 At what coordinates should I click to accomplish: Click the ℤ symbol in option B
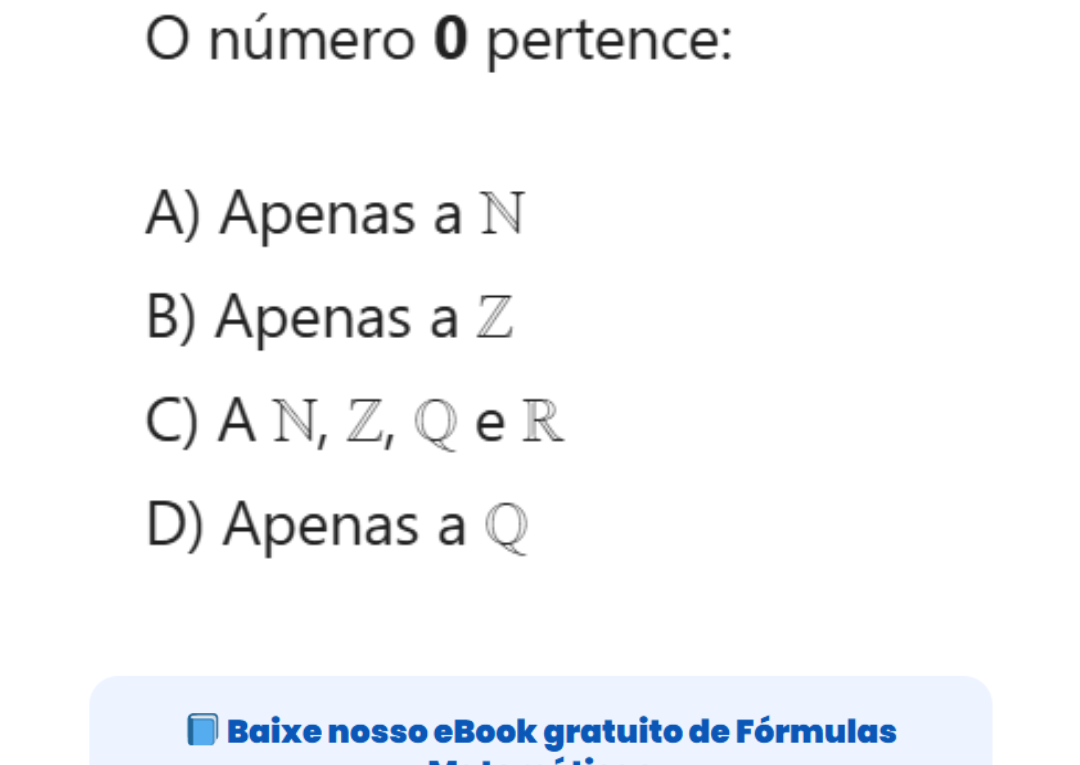point(496,318)
